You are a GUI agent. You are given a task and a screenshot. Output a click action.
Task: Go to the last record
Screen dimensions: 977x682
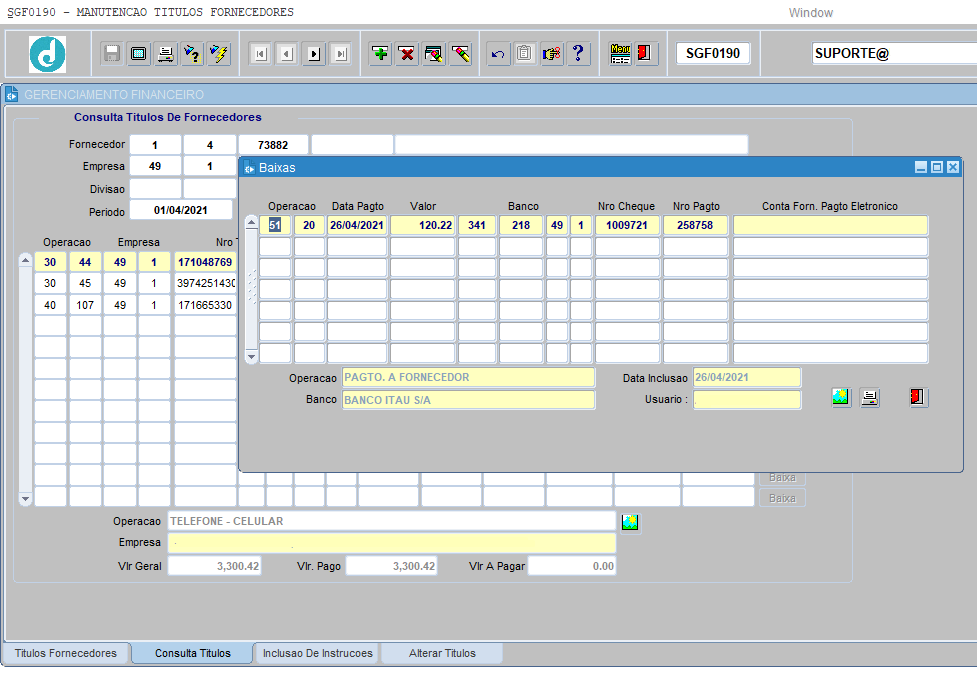coord(341,54)
